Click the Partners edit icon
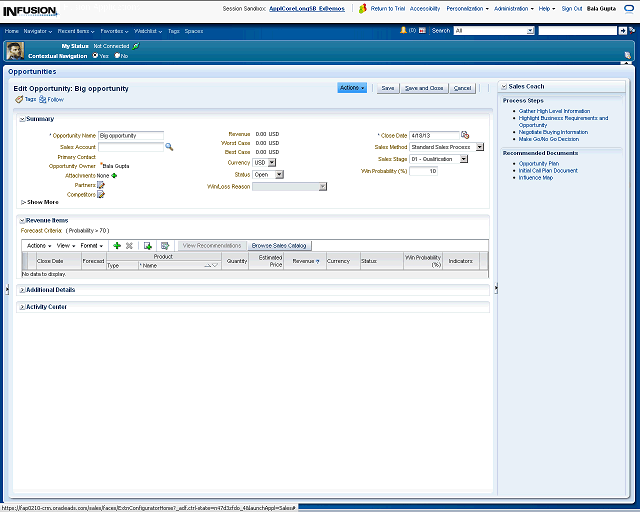This screenshot has width=640, height=512. coord(101,185)
